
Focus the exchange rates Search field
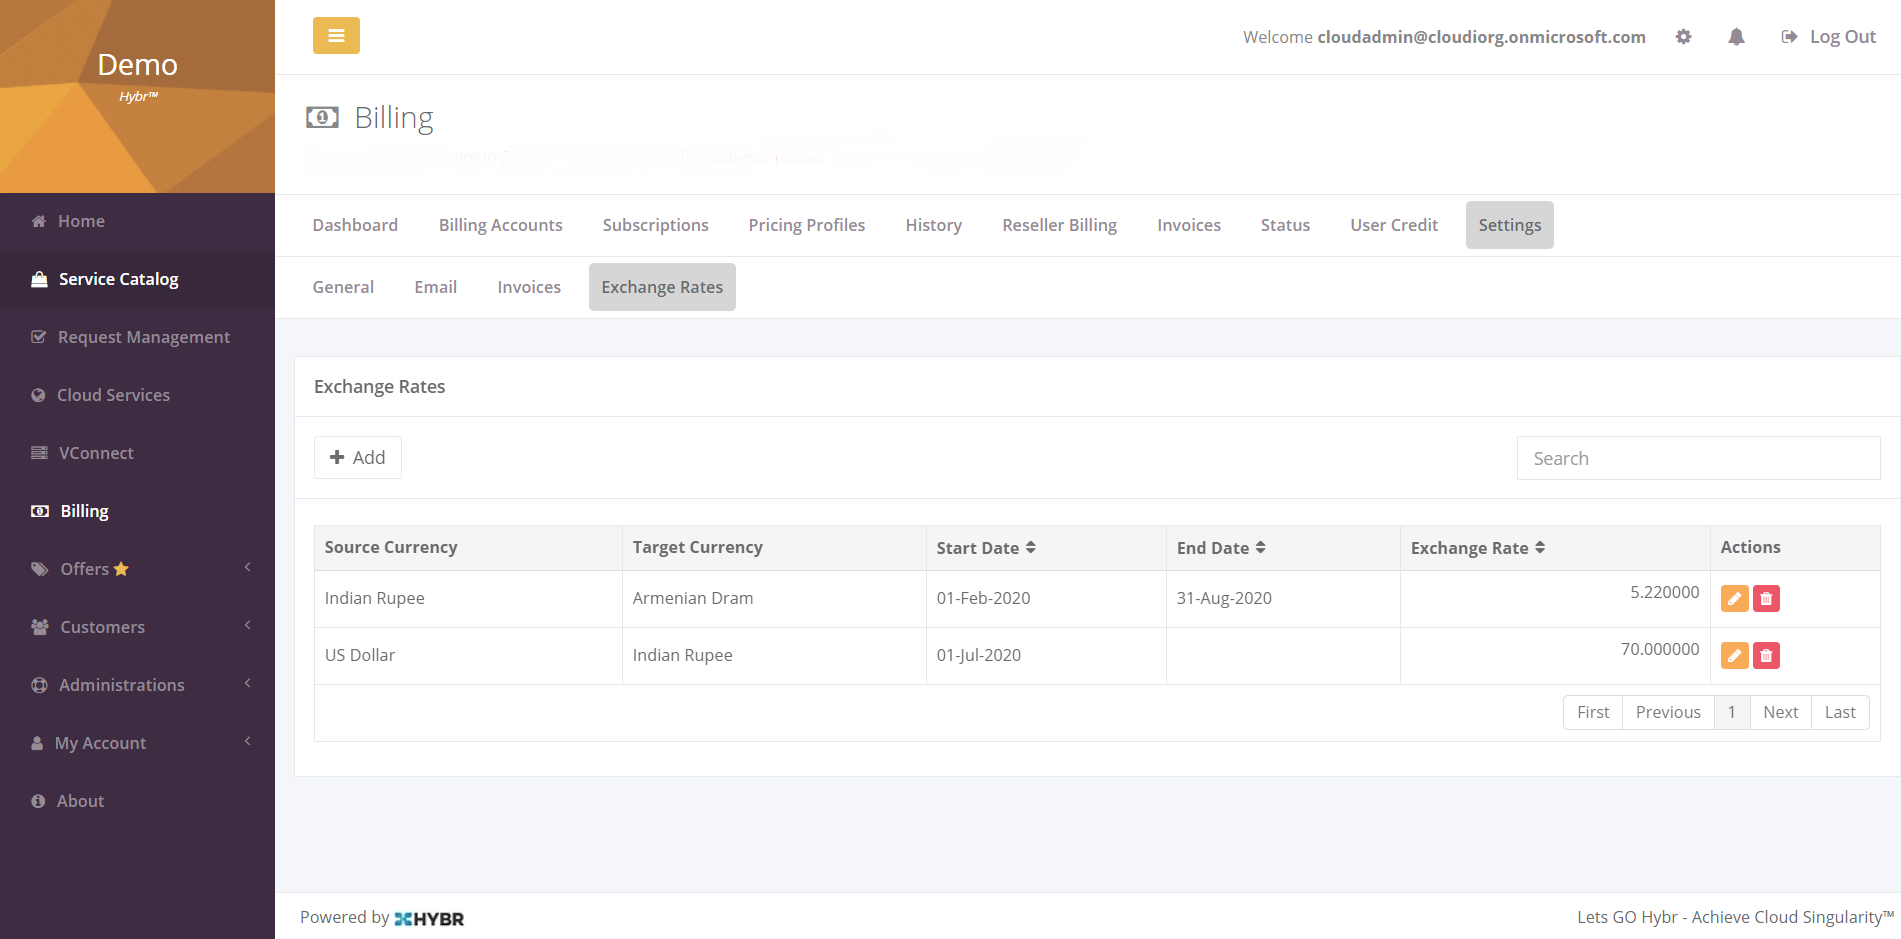tap(1697, 458)
